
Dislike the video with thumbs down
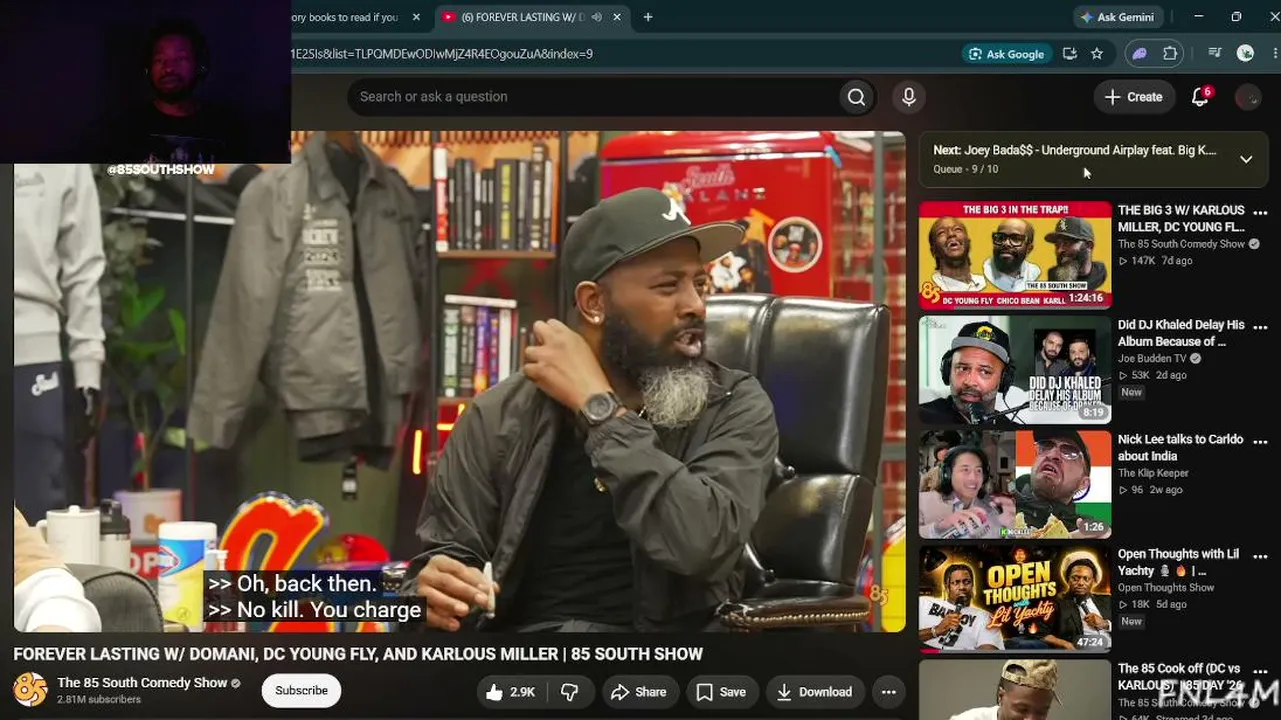[570, 692]
